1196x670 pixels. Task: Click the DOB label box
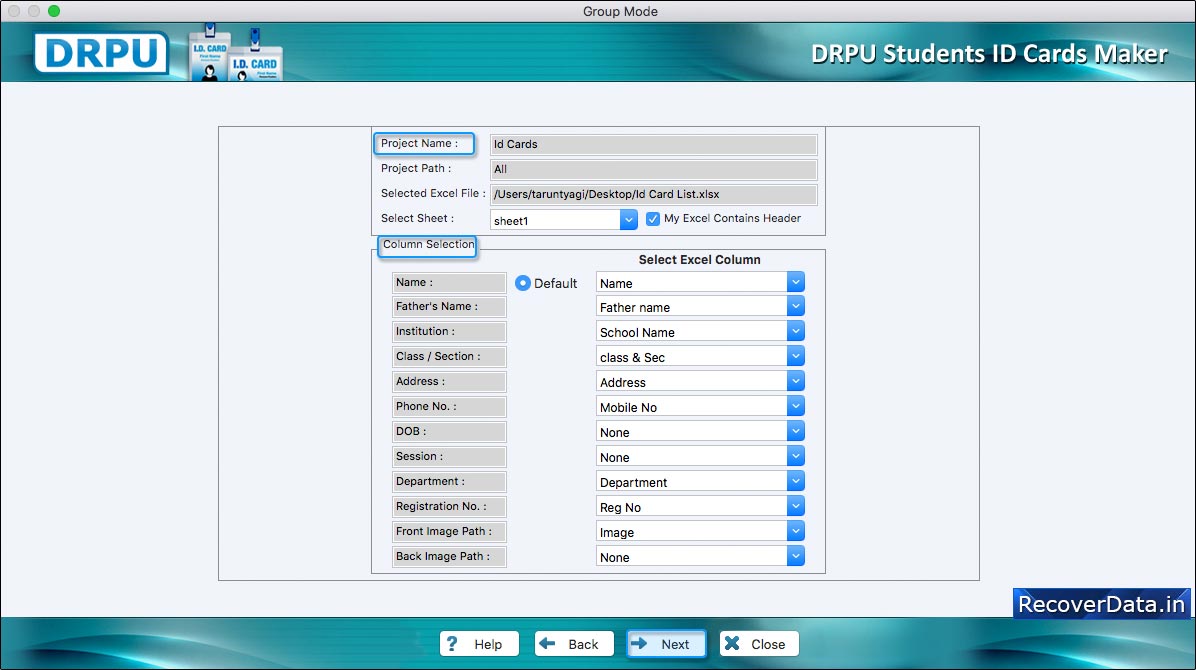[x=449, y=432]
